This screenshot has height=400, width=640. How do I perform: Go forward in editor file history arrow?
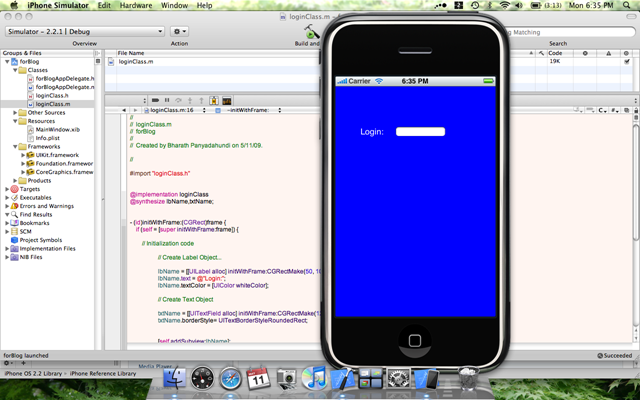point(136,110)
